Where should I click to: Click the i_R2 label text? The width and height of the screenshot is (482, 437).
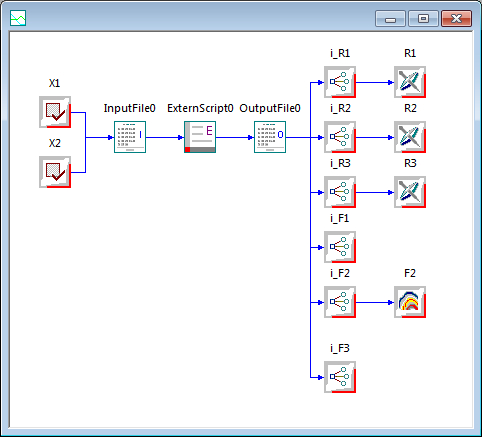[340, 108]
